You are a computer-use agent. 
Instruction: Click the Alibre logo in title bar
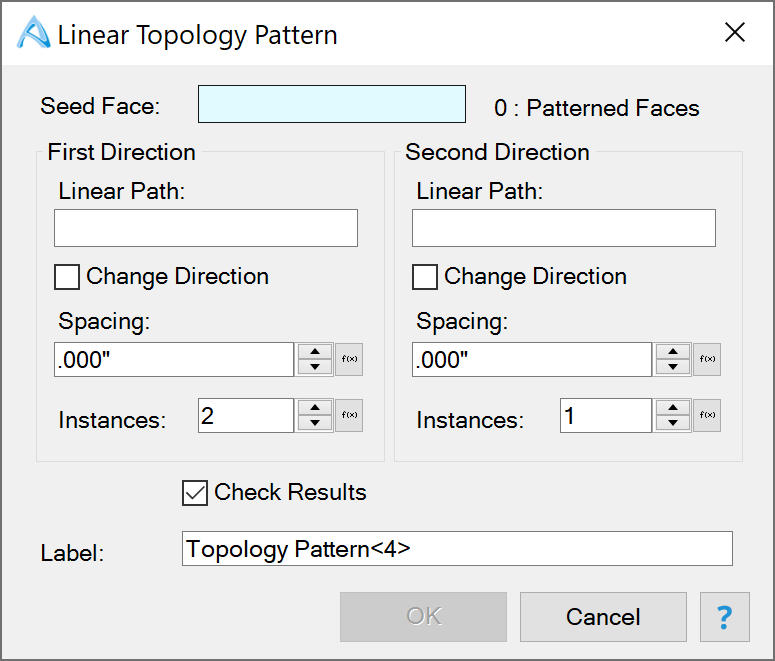pyautogui.click(x=34, y=34)
